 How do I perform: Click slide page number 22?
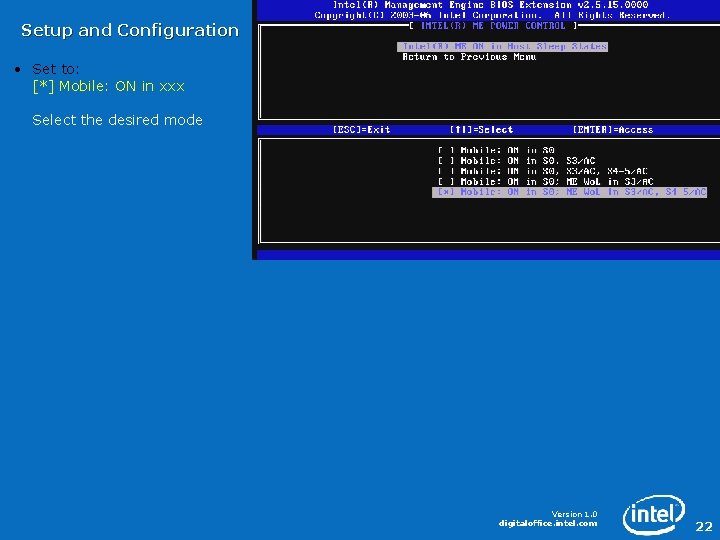pyautogui.click(x=704, y=526)
